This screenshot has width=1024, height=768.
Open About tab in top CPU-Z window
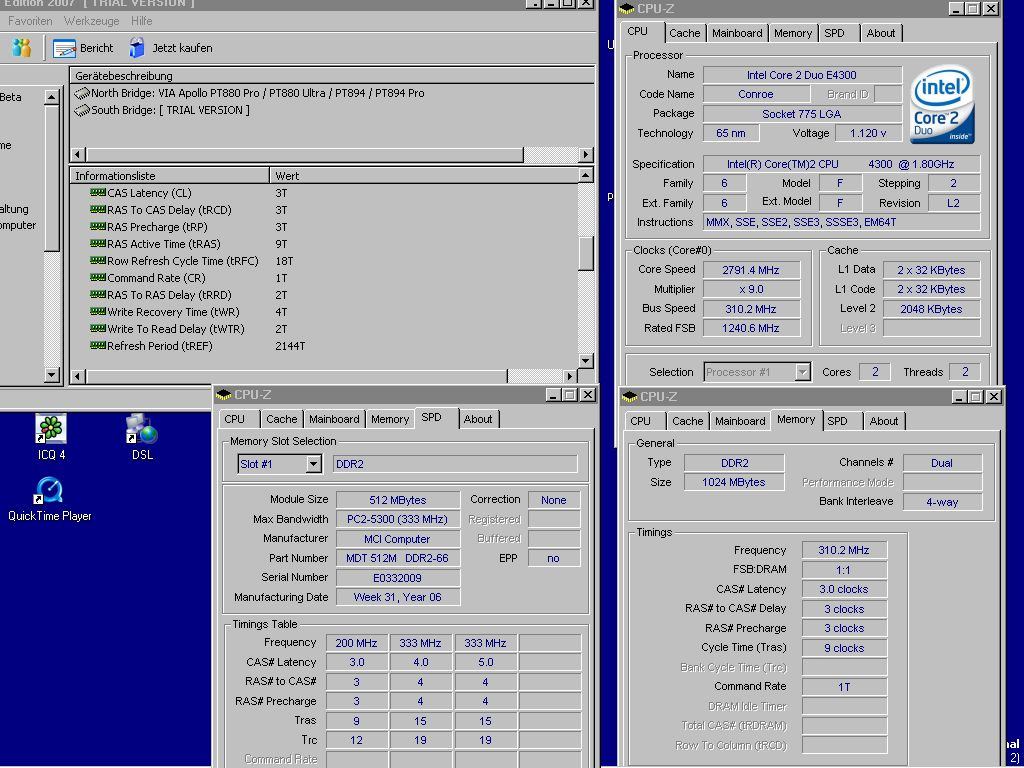click(x=881, y=33)
